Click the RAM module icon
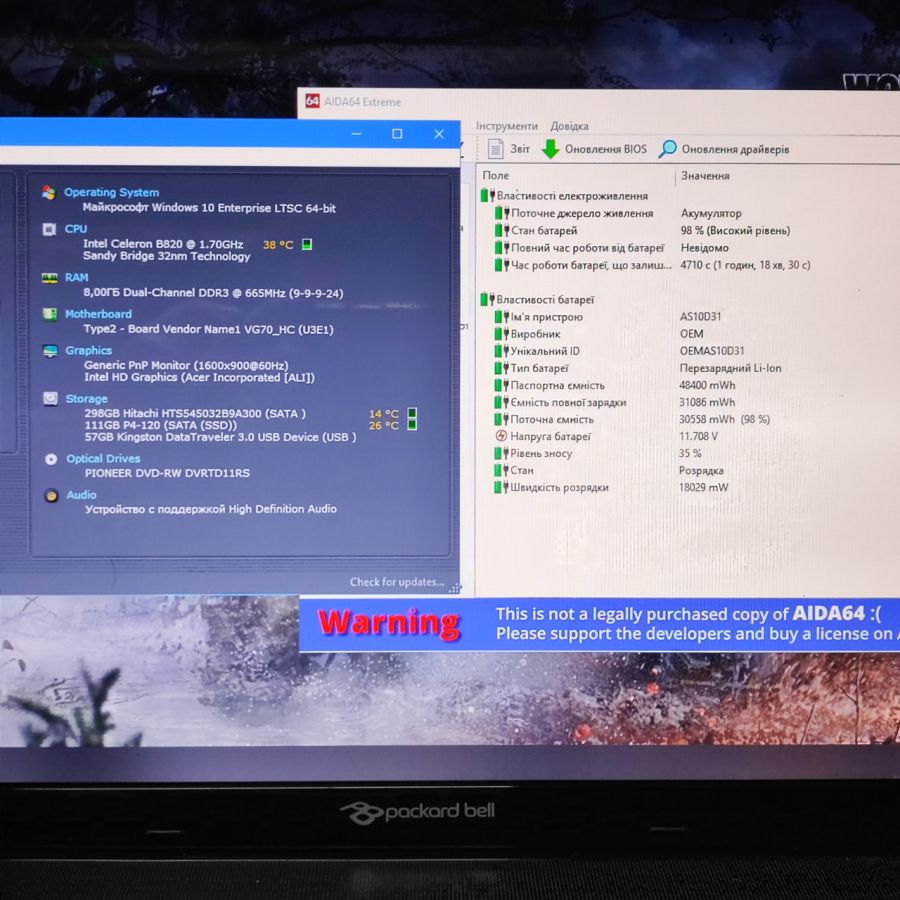 tap(50, 278)
